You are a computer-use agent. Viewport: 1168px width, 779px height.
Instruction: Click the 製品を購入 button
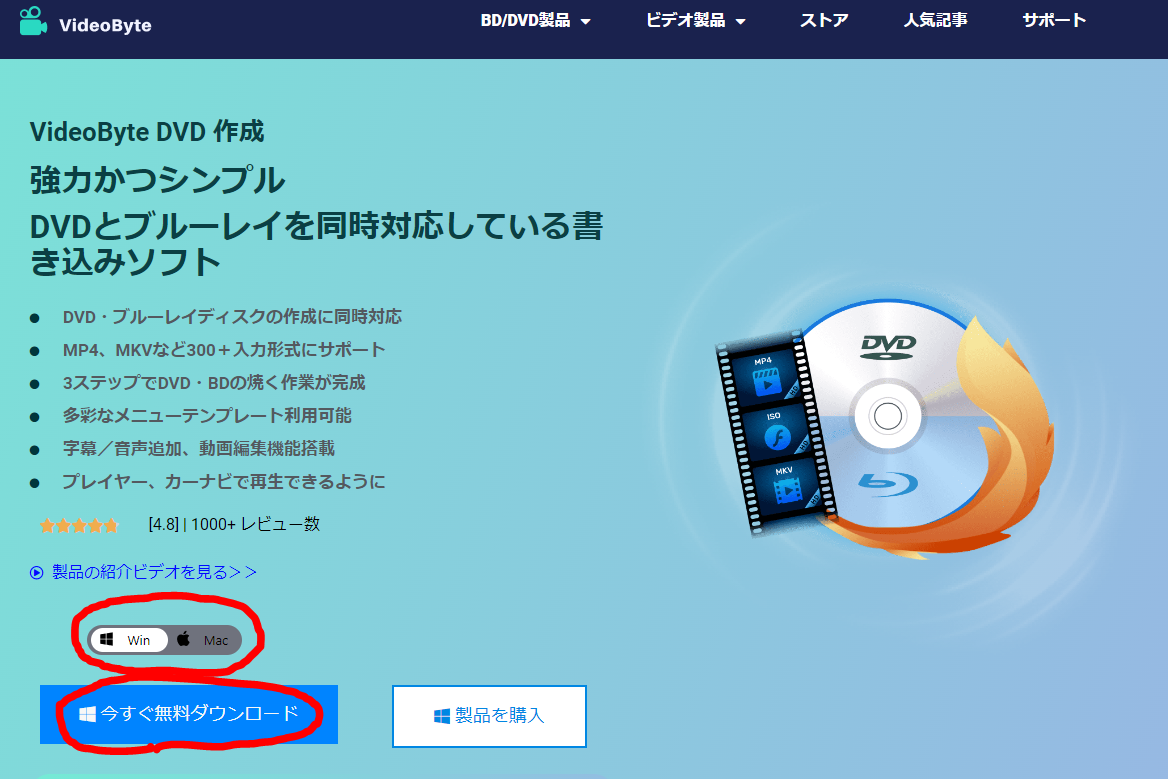[x=489, y=716]
